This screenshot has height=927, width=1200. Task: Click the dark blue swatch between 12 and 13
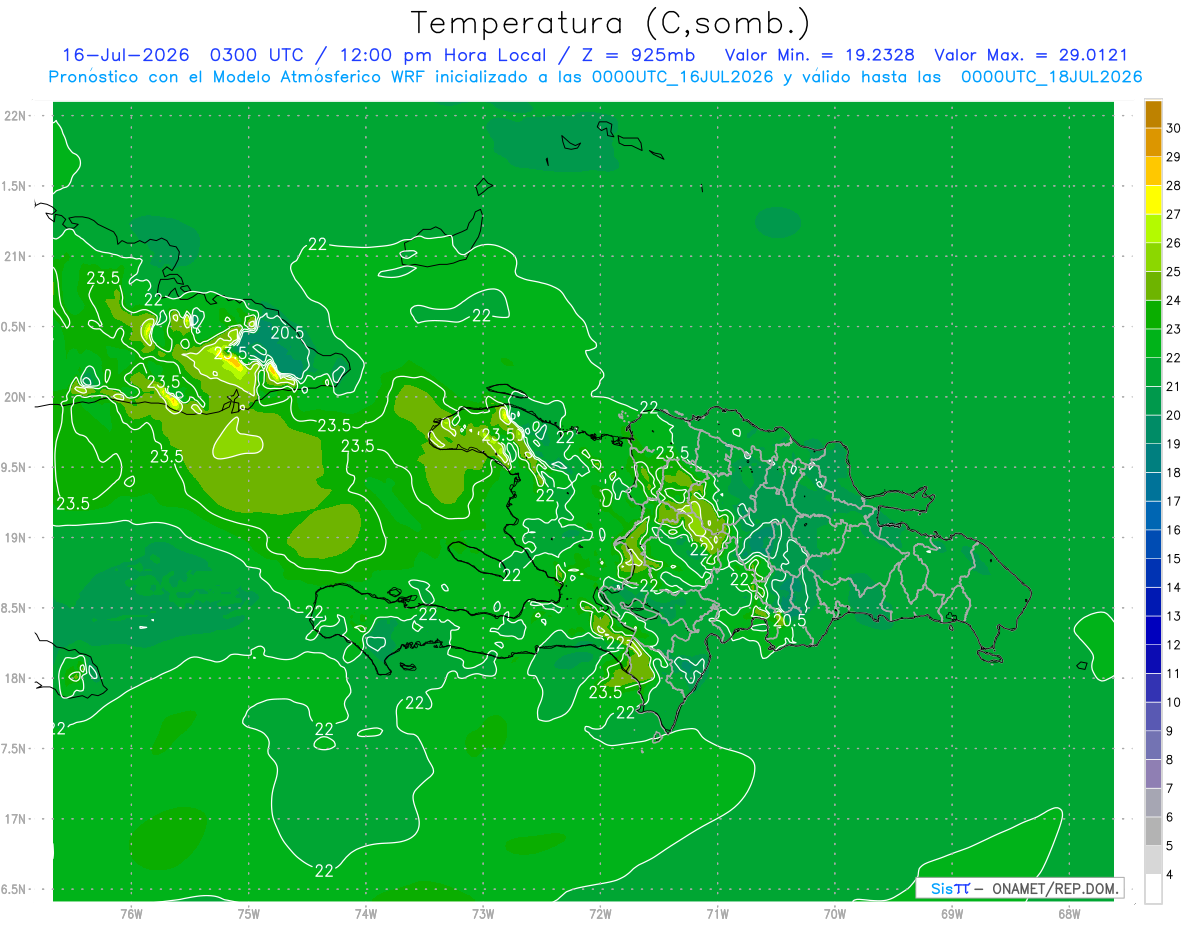coord(1153,630)
